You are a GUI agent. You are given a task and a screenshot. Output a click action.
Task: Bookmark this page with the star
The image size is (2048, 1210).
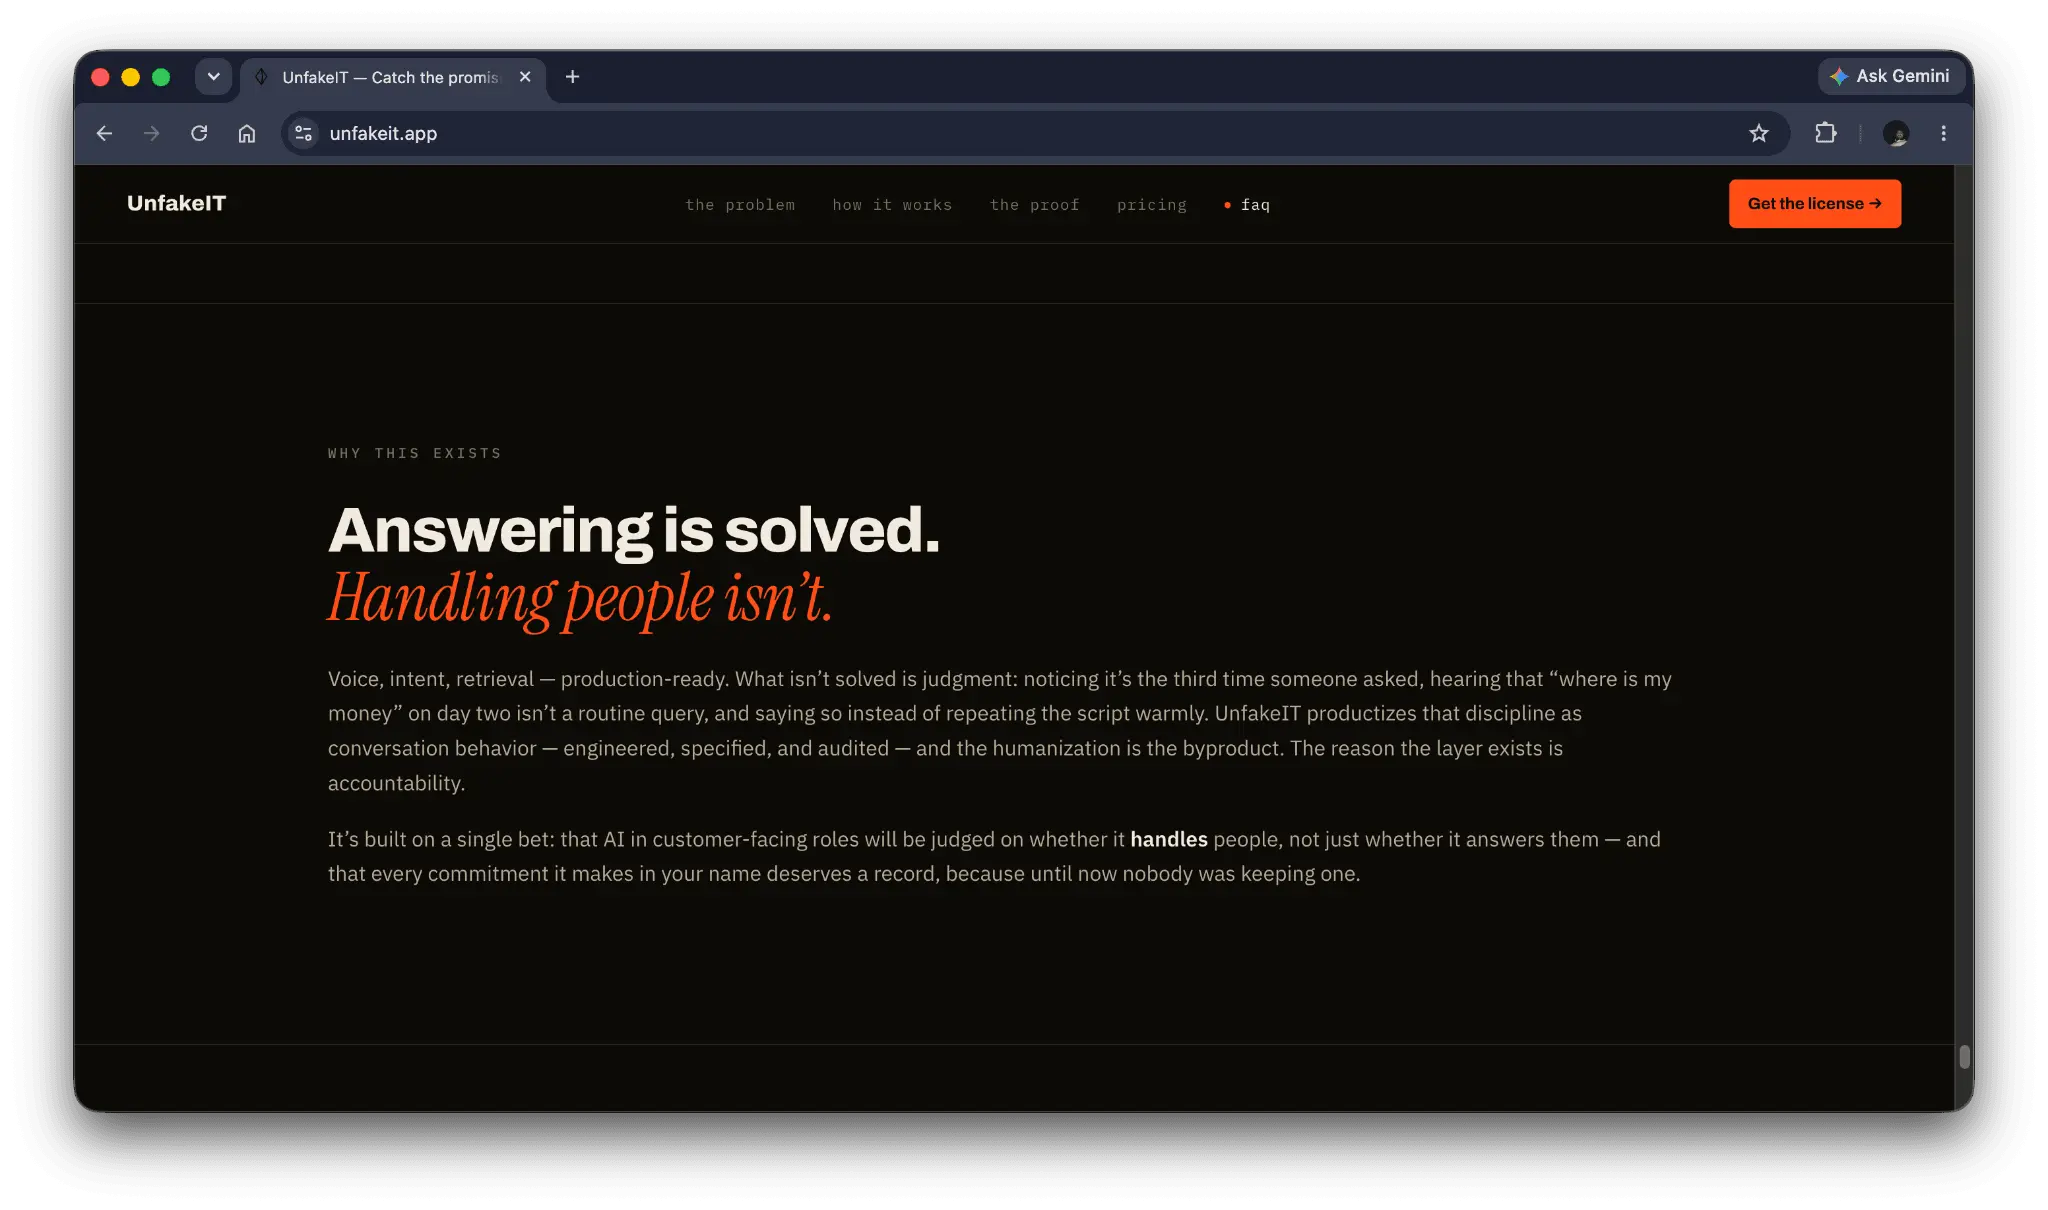tap(1759, 133)
